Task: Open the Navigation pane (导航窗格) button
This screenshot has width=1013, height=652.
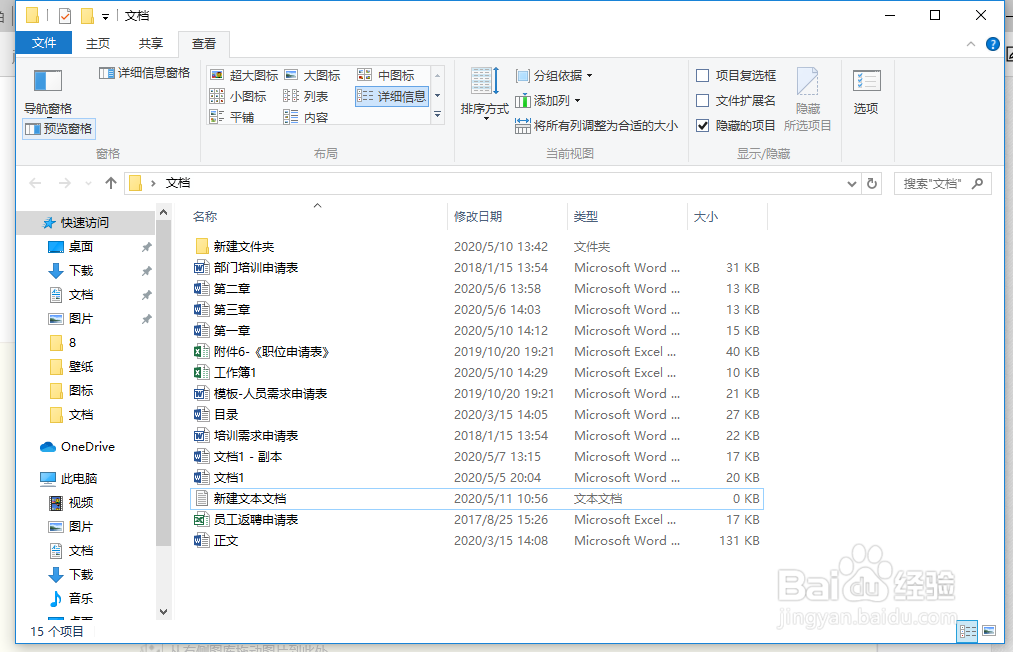Action: 48,92
